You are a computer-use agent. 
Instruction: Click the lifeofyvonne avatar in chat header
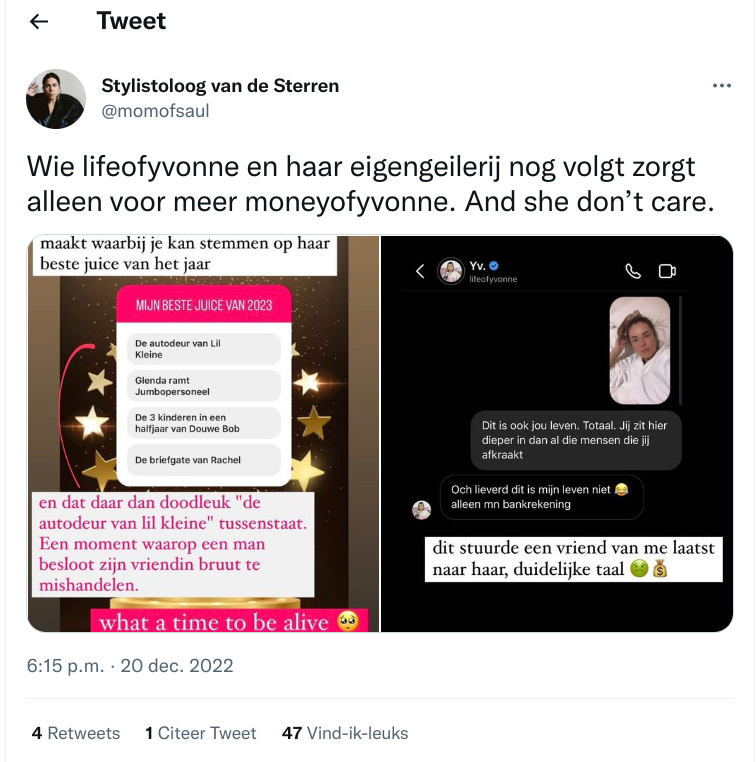pyautogui.click(x=450, y=271)
